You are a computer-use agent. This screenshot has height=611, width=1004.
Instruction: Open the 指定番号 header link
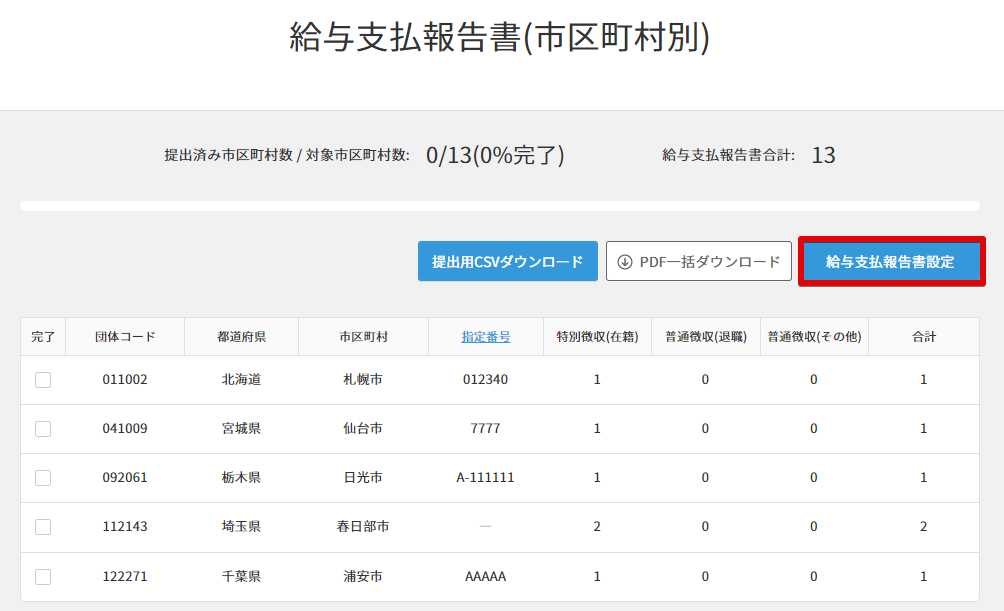coord(486,337)
